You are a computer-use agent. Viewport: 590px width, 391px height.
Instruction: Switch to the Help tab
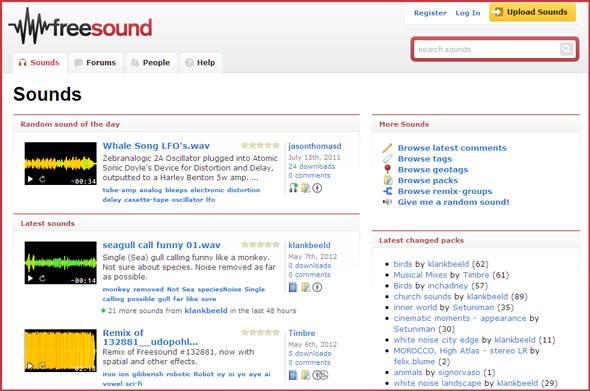pyautogui.click(x=201, y=63)
